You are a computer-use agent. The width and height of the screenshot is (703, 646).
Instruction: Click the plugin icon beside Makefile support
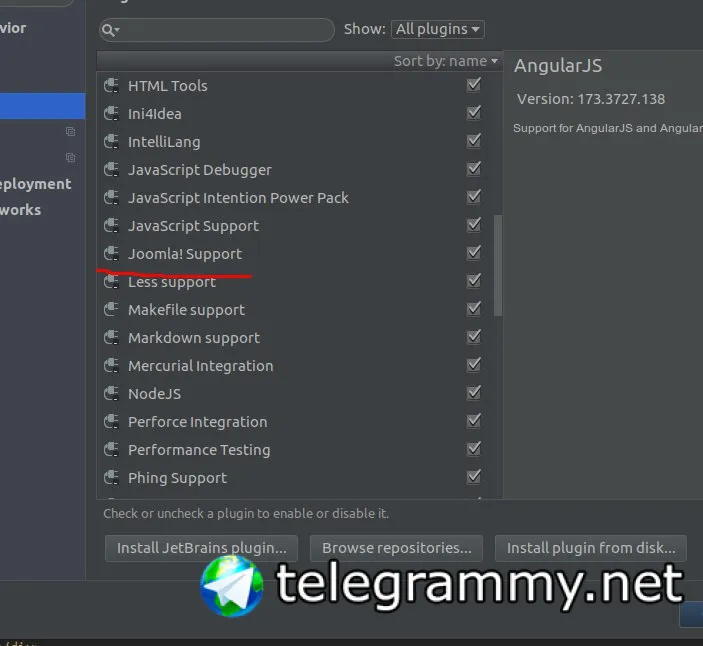point(111,310)
